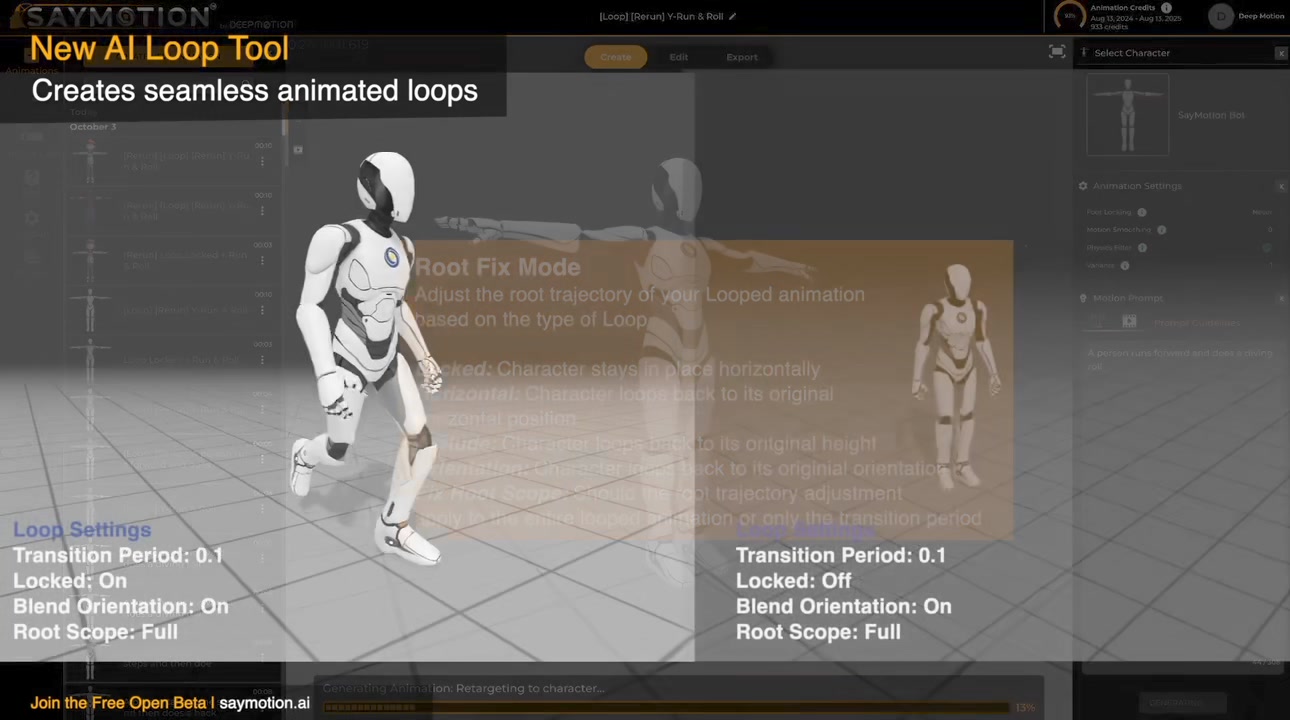Switch to the Export tab
Image resolution: width=1290 pixels, height=720 pixels.
pos(742,57)
